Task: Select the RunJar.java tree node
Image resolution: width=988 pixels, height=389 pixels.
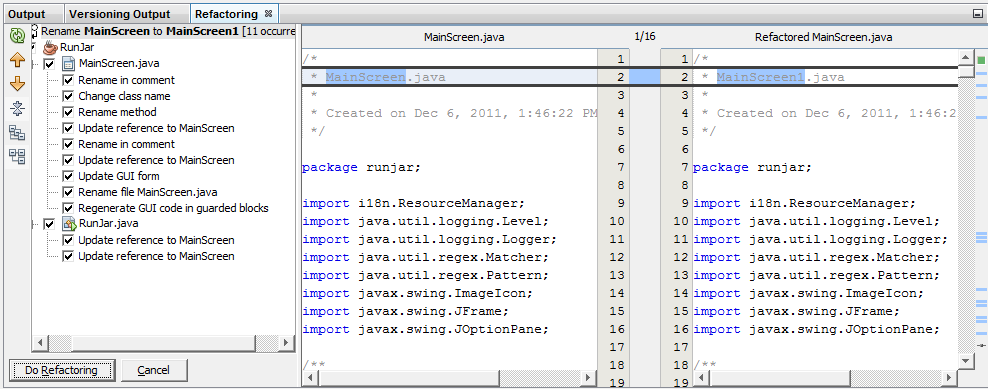Action: pyautogui.click(x=109, y=224)
